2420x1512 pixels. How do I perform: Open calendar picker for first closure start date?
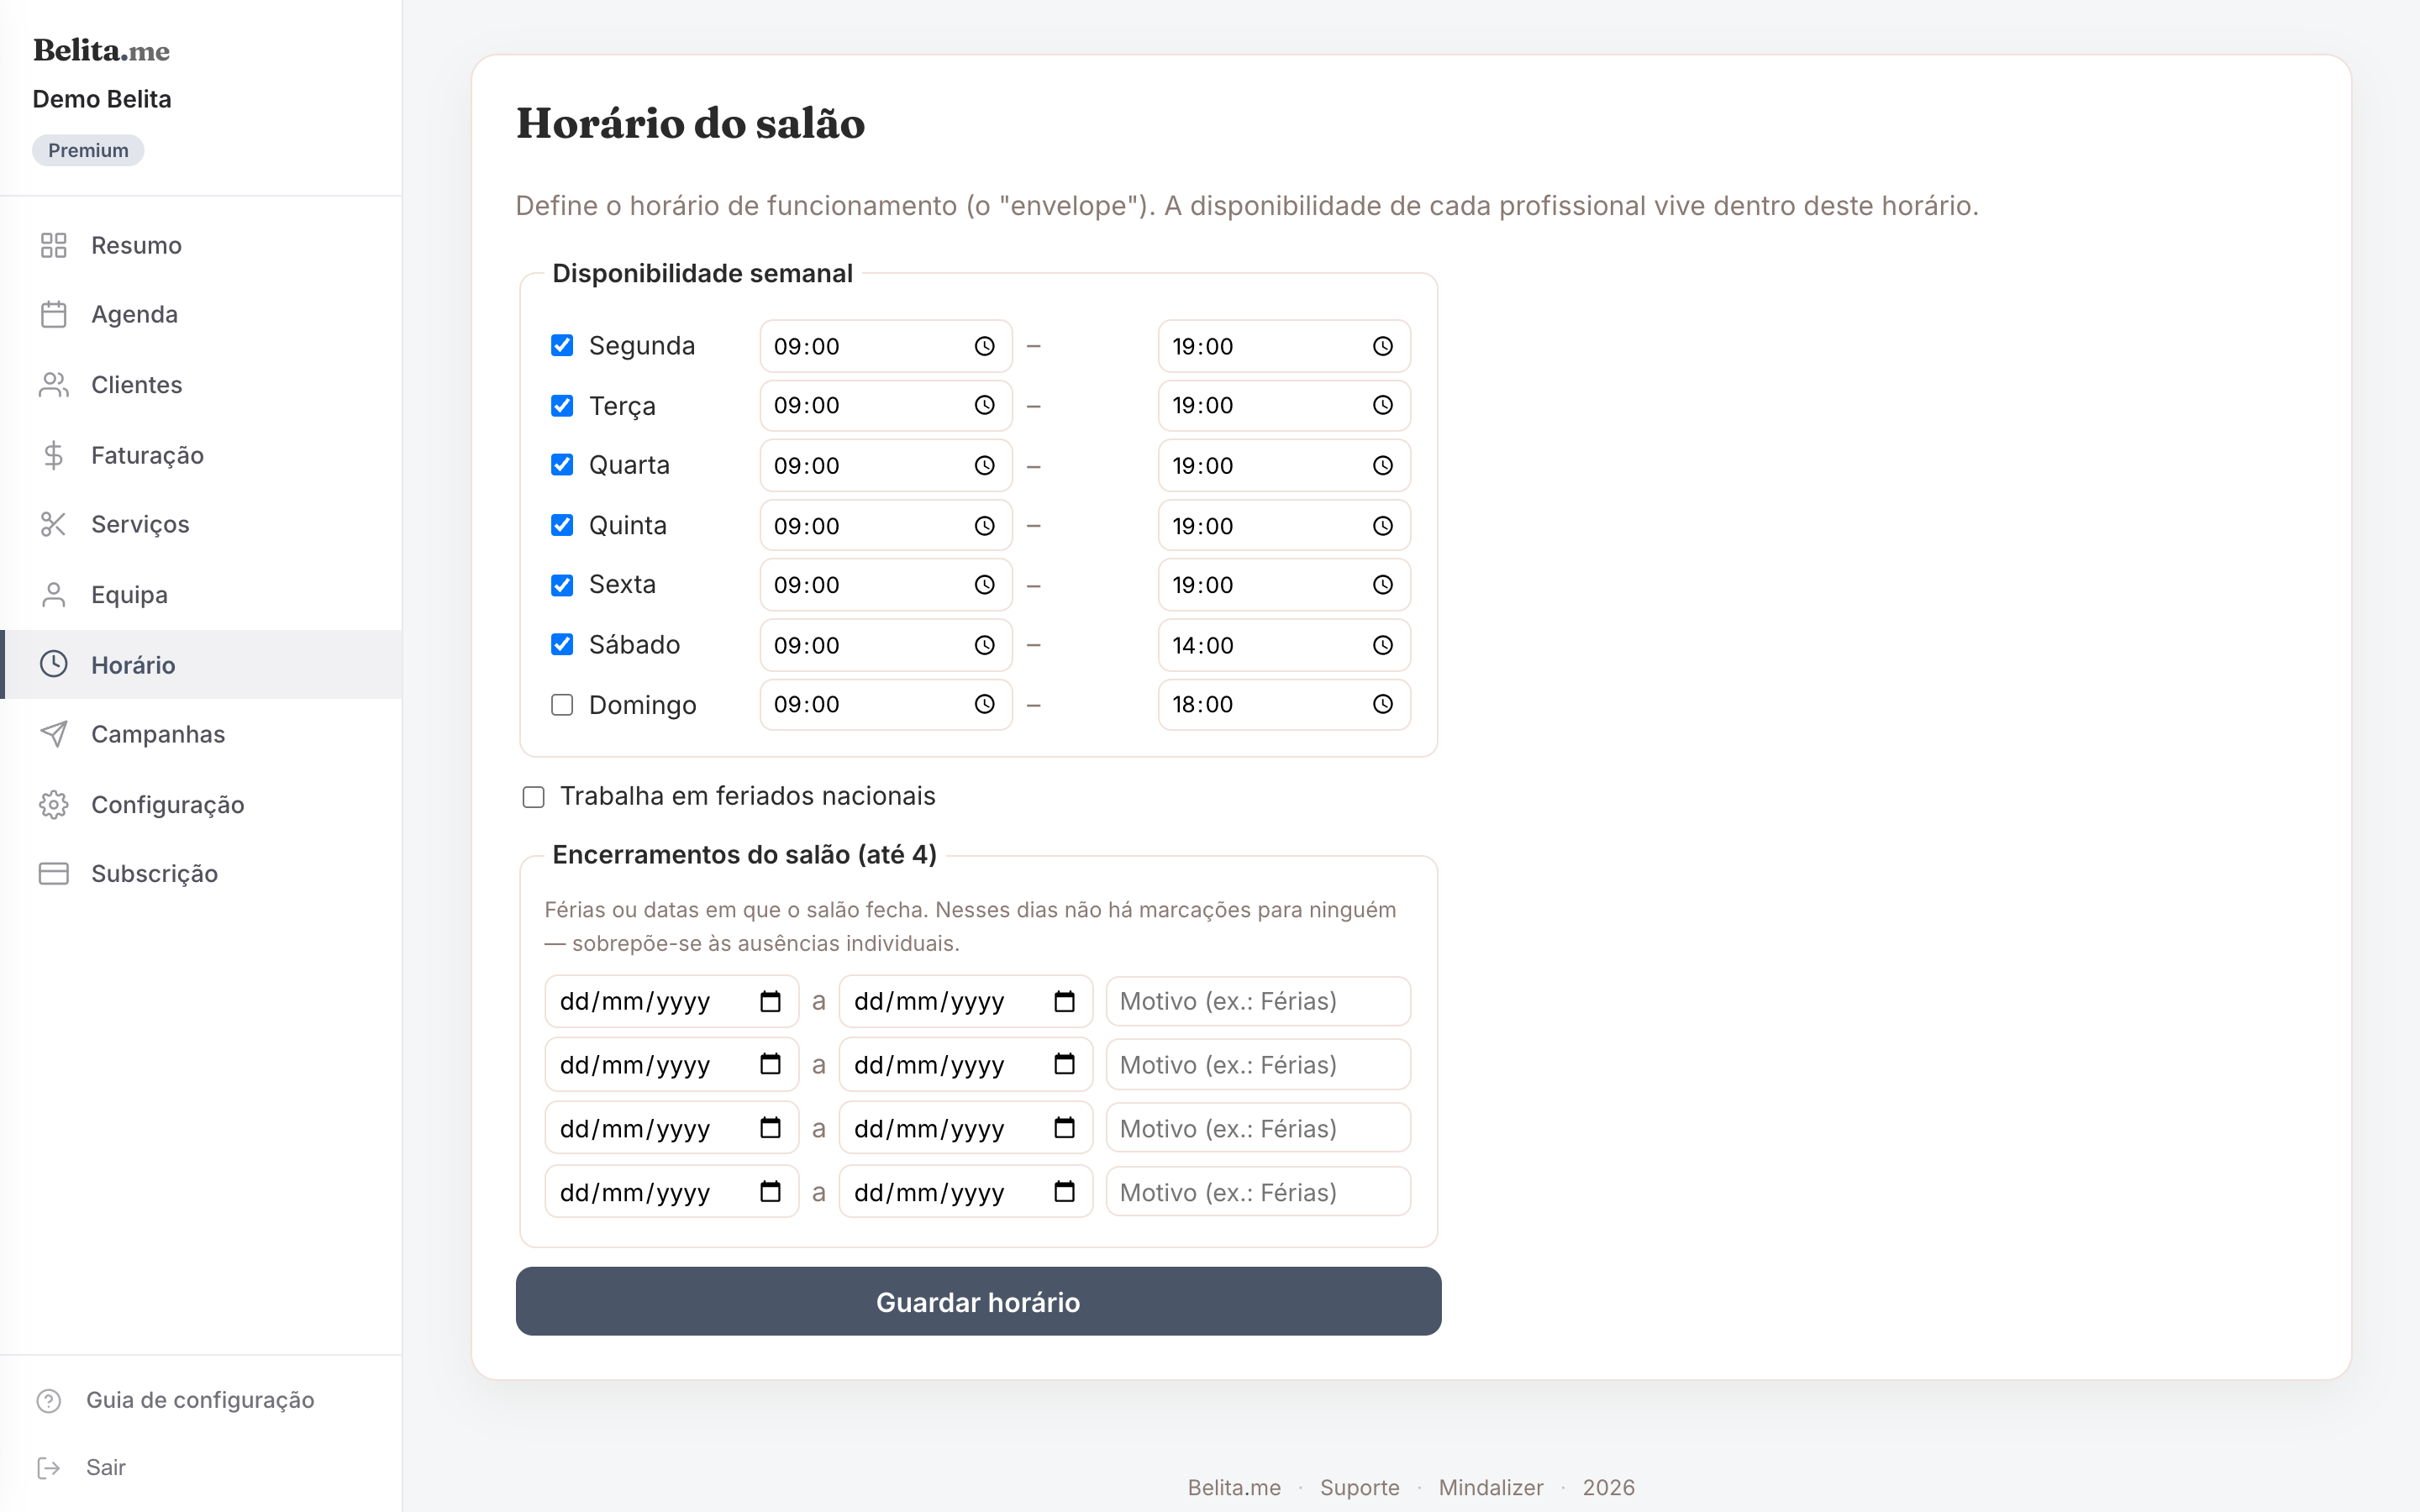pos(770,1001)
